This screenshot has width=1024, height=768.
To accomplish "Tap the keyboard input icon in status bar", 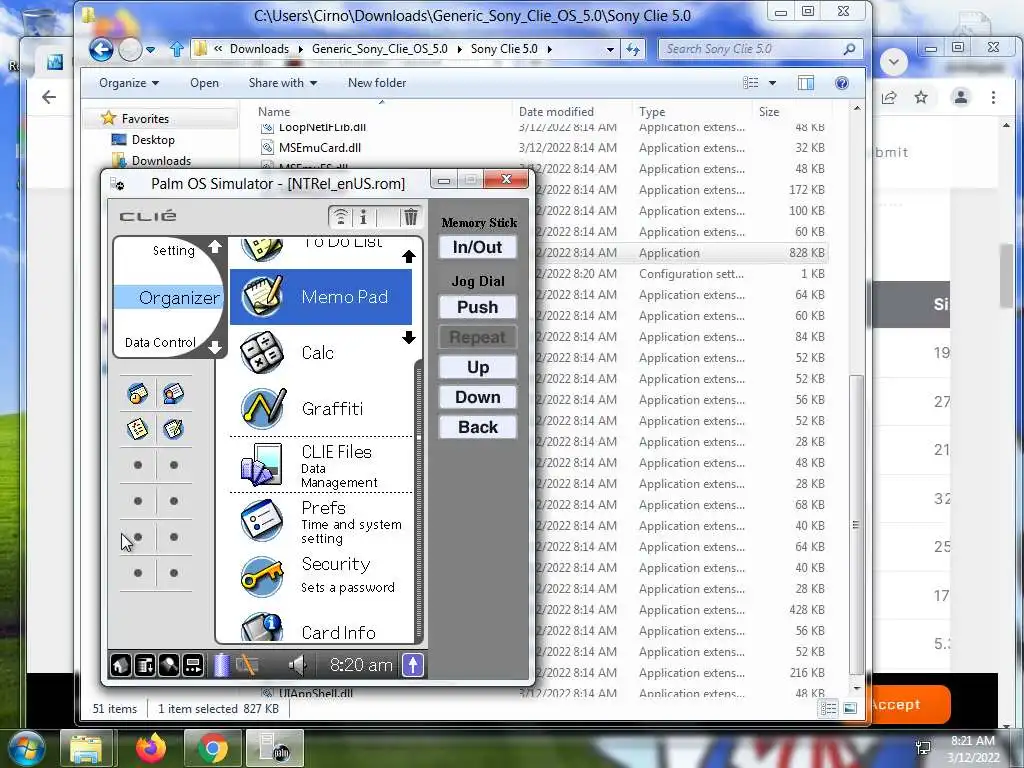I will 193,665.
